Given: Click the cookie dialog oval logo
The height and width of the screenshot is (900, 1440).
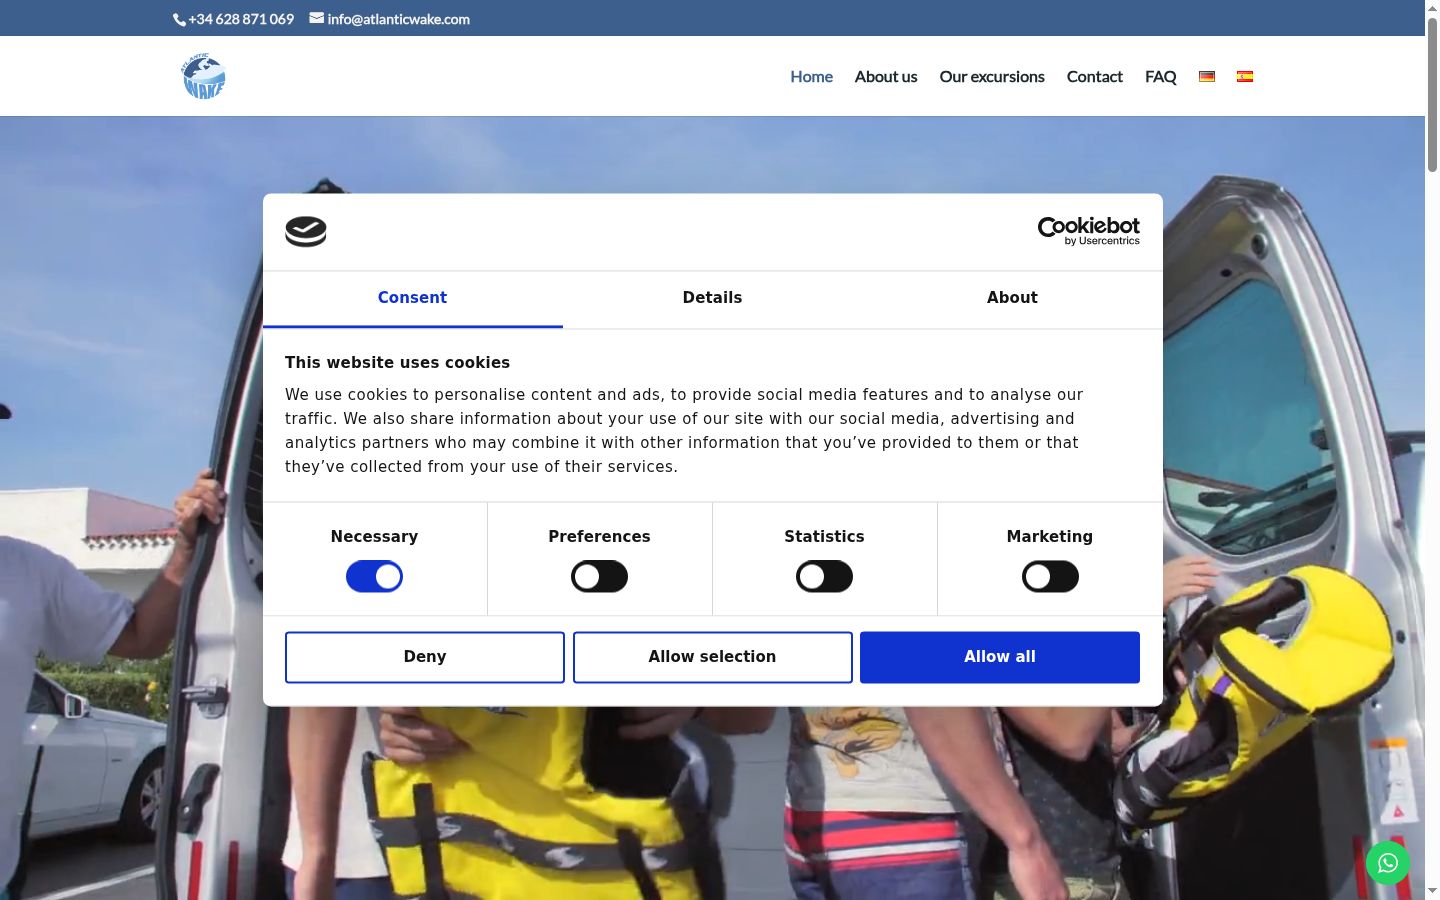Looking at the screenshot, I should tap(306, 232).
